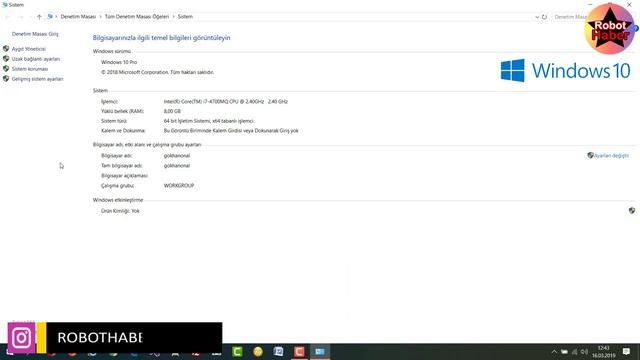
Task: Click the shield icon beside Uzak bağlantı ayarları
Action: 6,59
